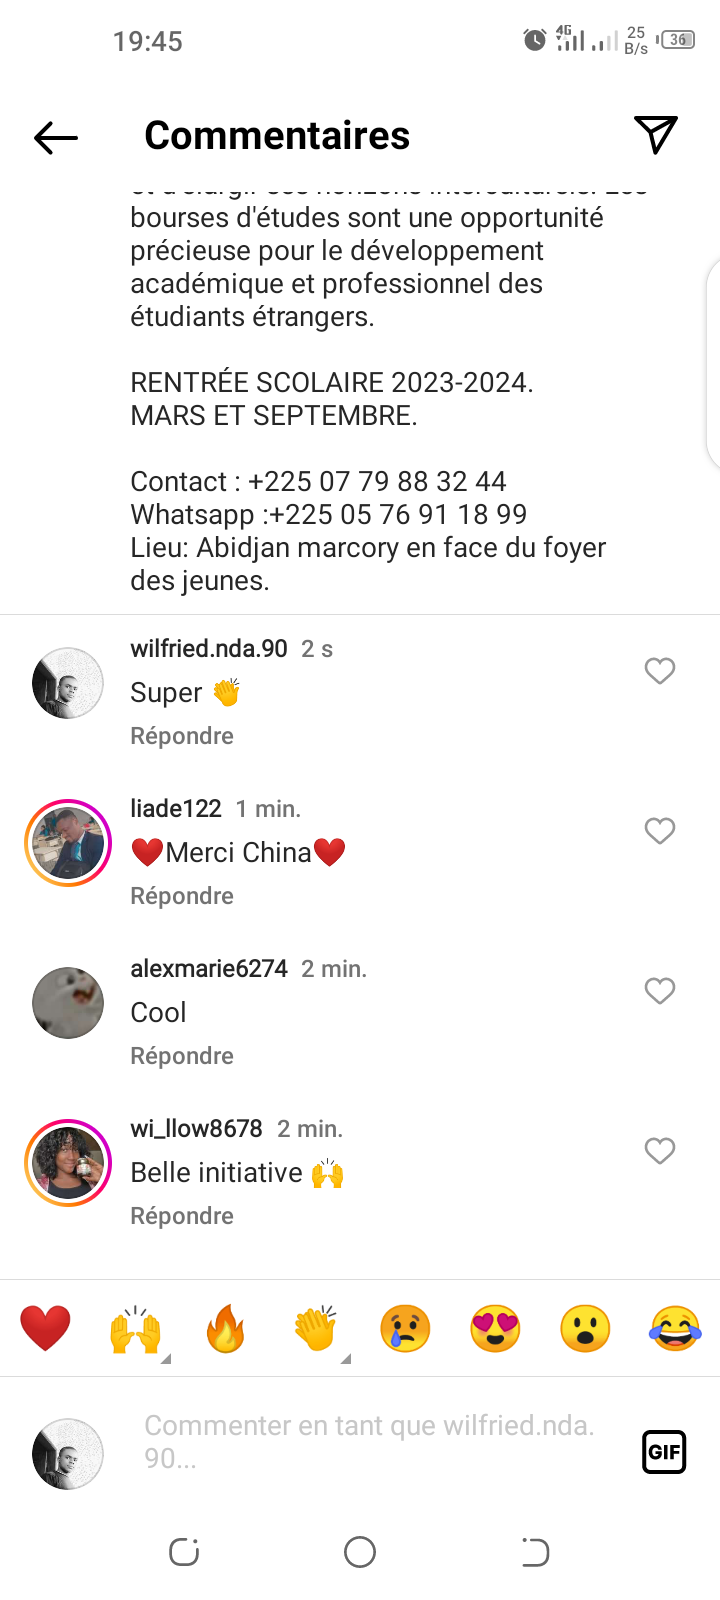The width and height of the screenshot is (720, 1600).
Task: Like wilfried.nda.90's Super comment
Action: coord(660,671)
